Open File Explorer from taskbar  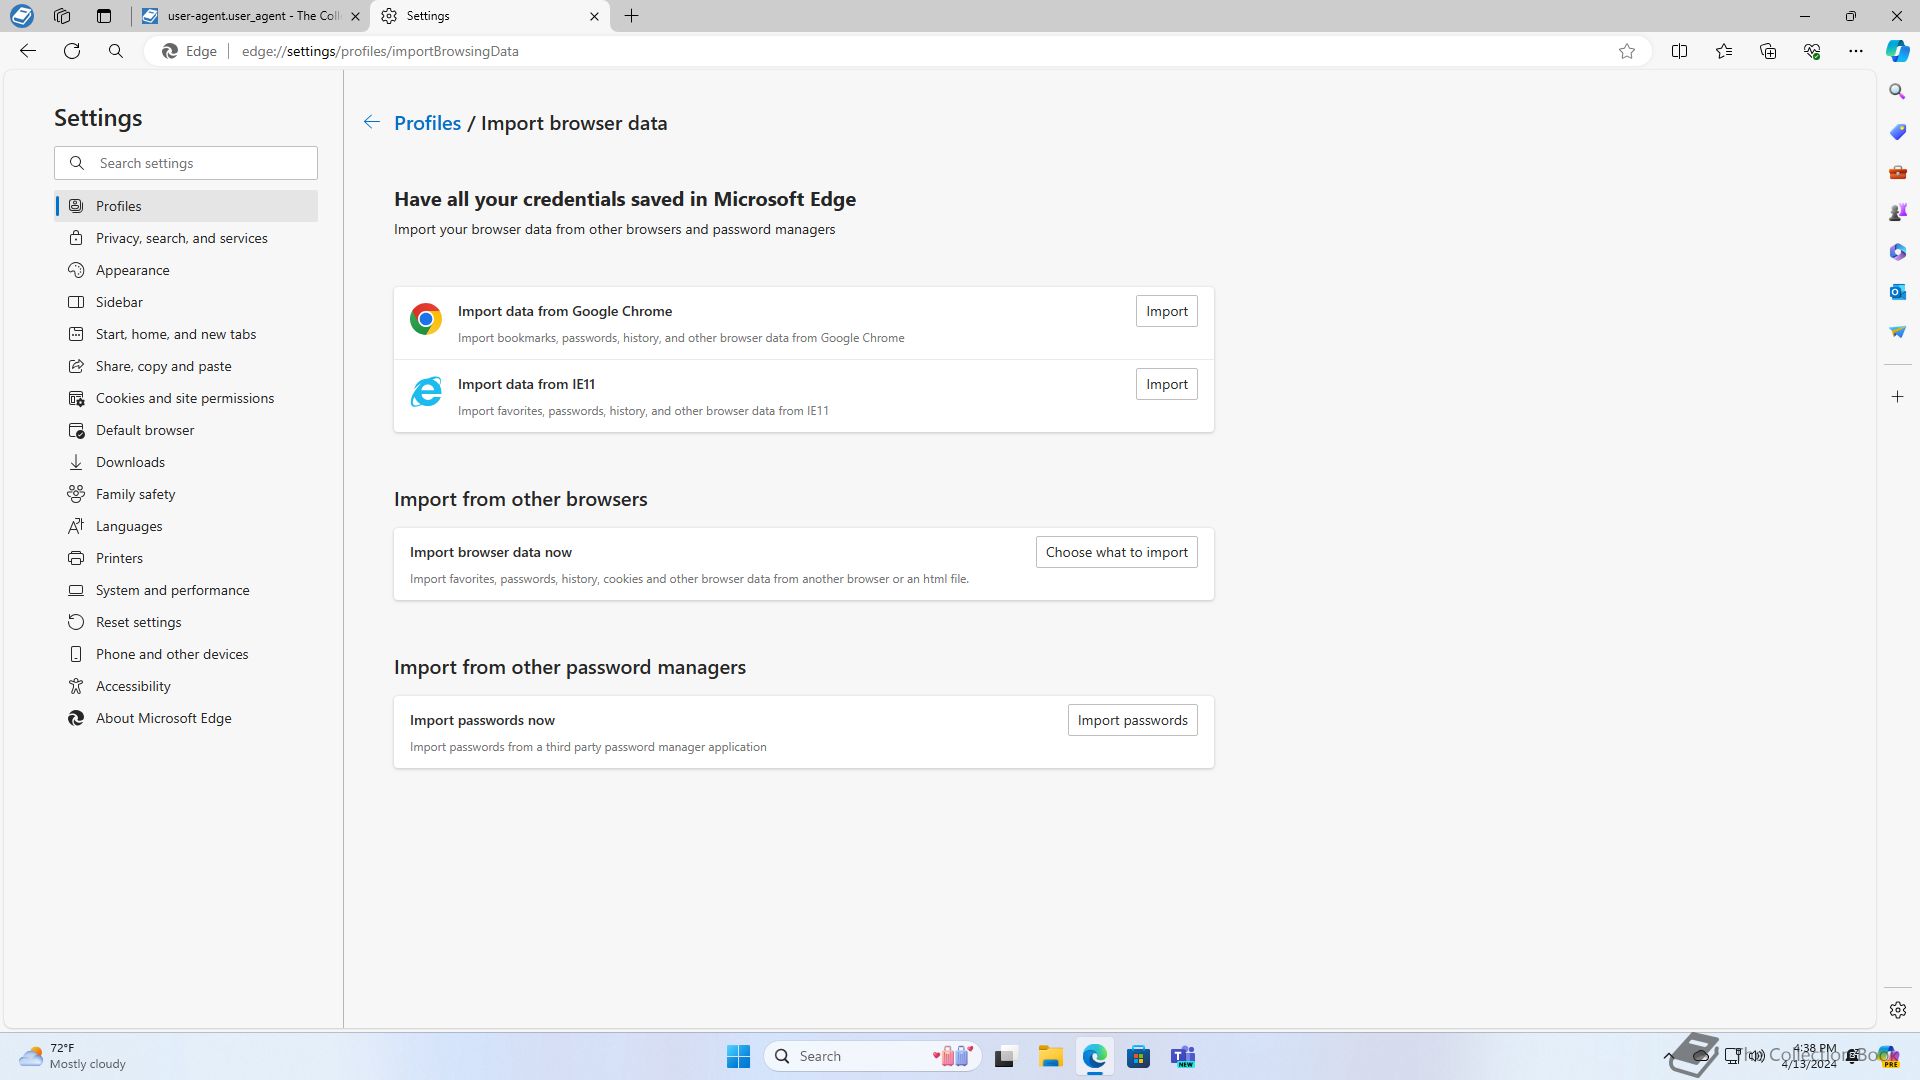click(1050, 1056)
